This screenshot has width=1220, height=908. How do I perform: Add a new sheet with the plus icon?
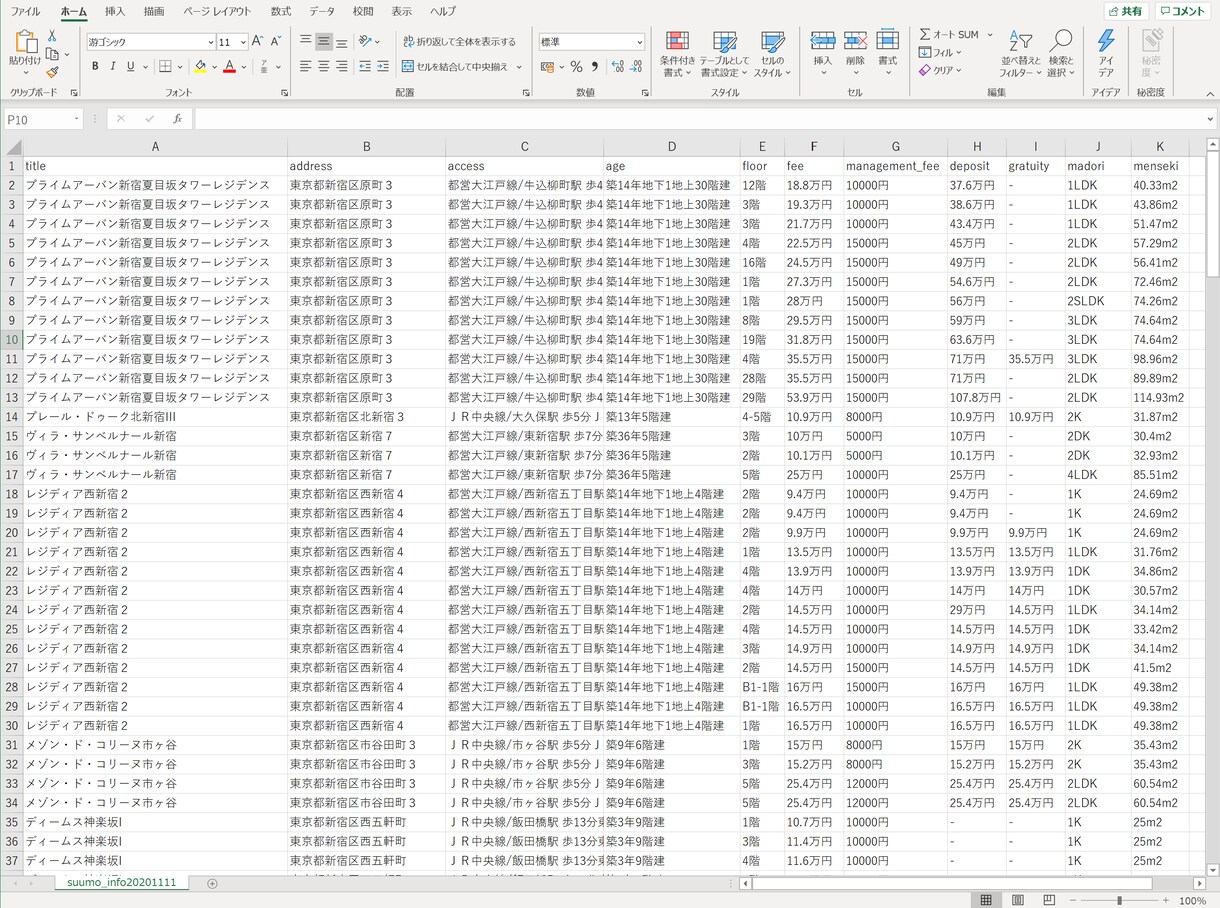pos(212,884)
